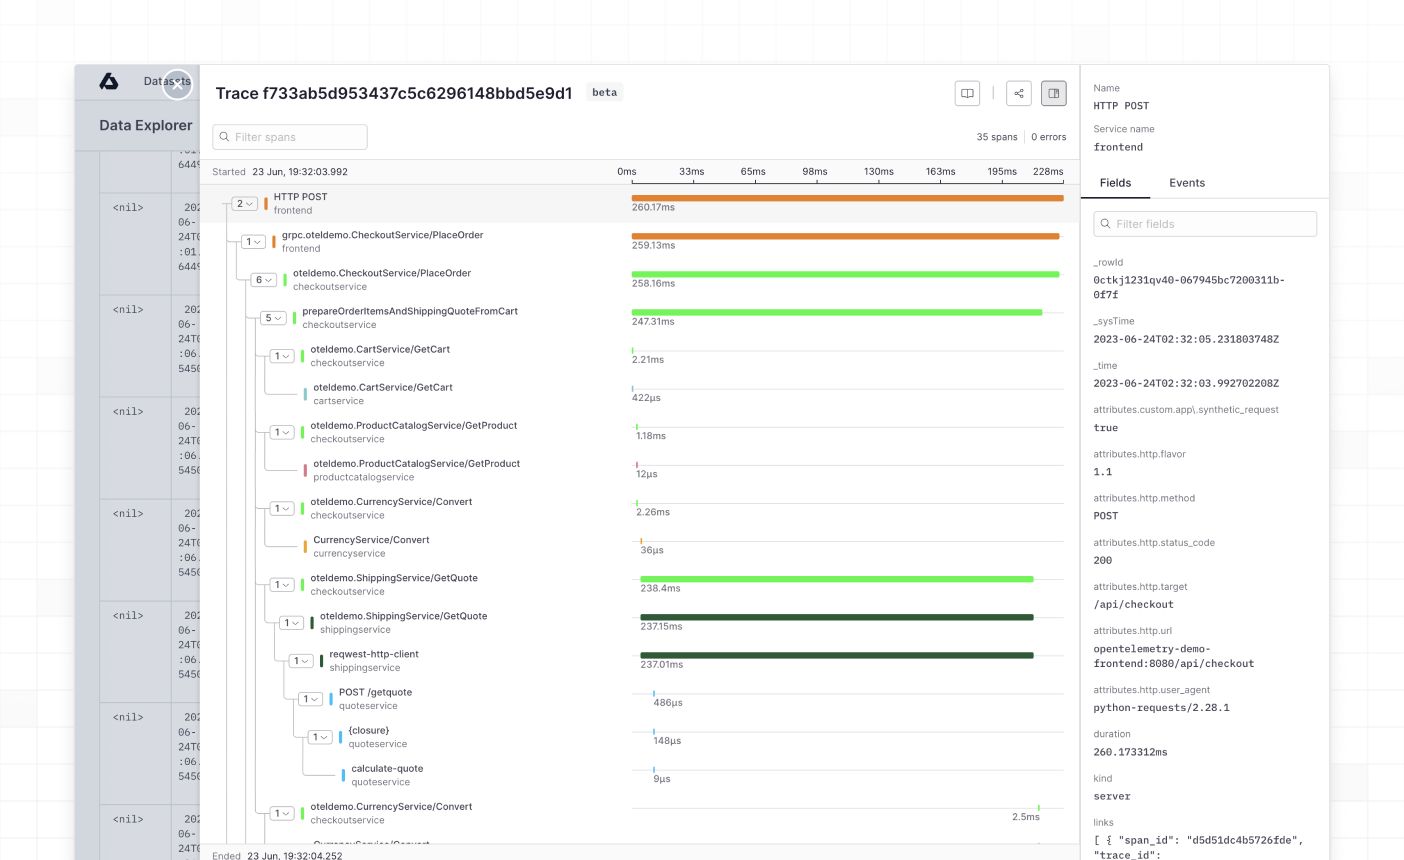1404x860 pixels.
Task: Switch to the Fields tab
Action: pos(1115,183)
